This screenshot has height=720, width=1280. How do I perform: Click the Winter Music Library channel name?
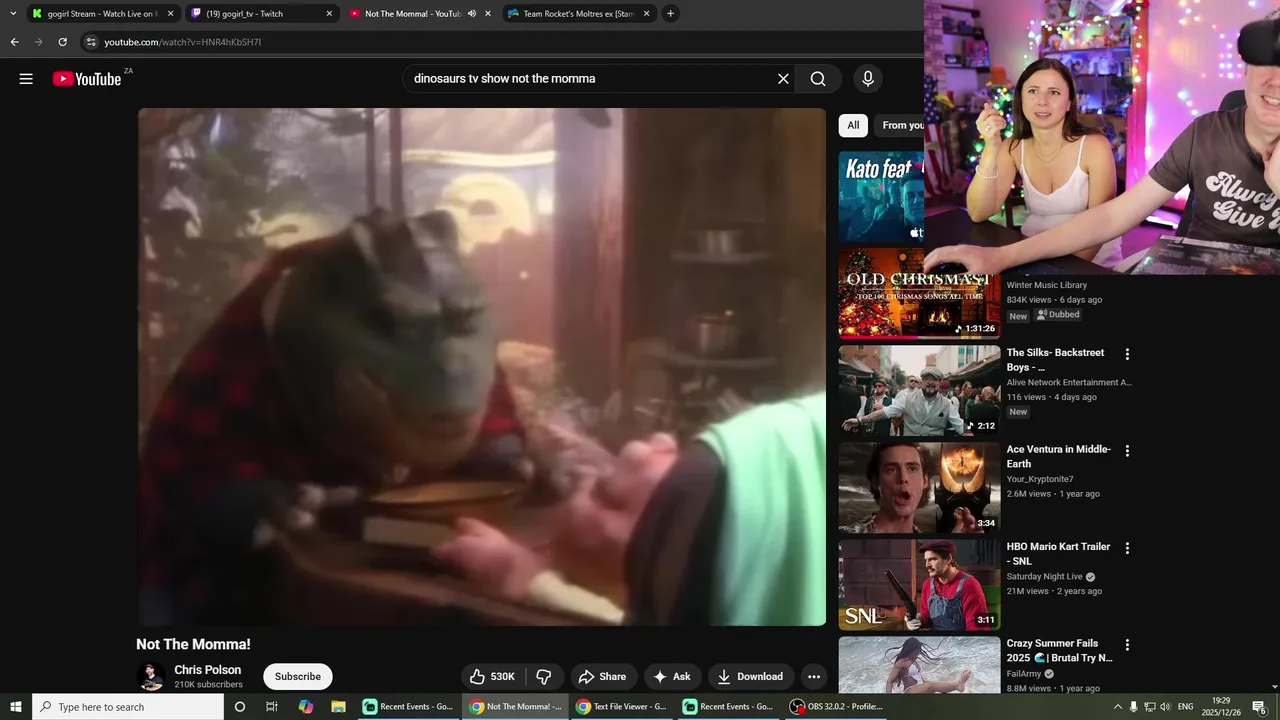(1046, 286)
